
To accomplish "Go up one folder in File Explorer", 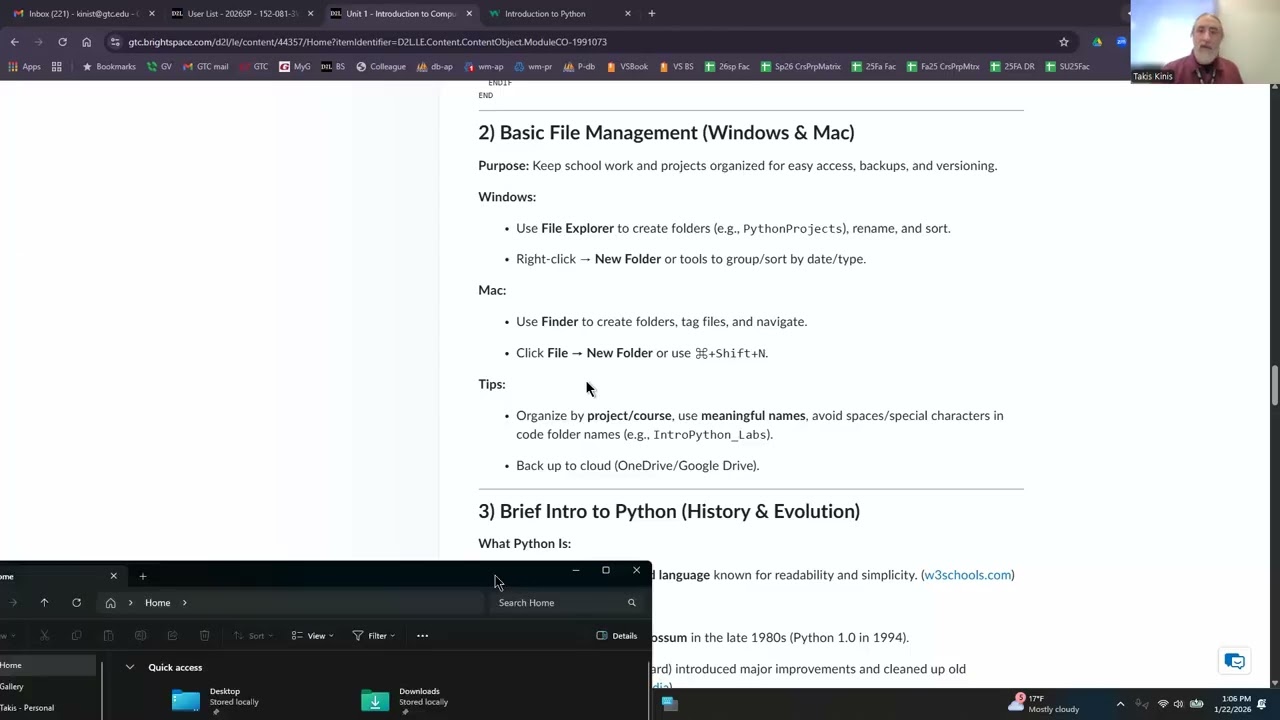I will click(x=44, y=603).
